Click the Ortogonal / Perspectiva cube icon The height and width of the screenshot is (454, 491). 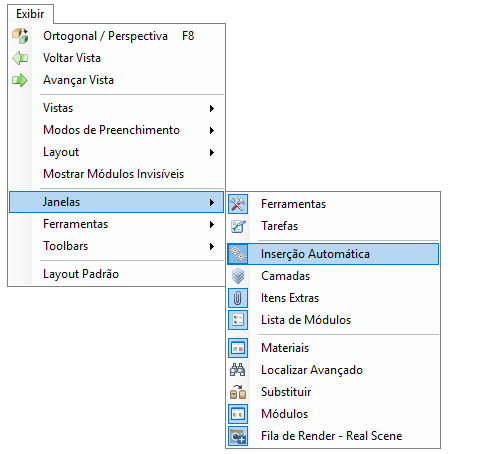[x=20, y=36]
